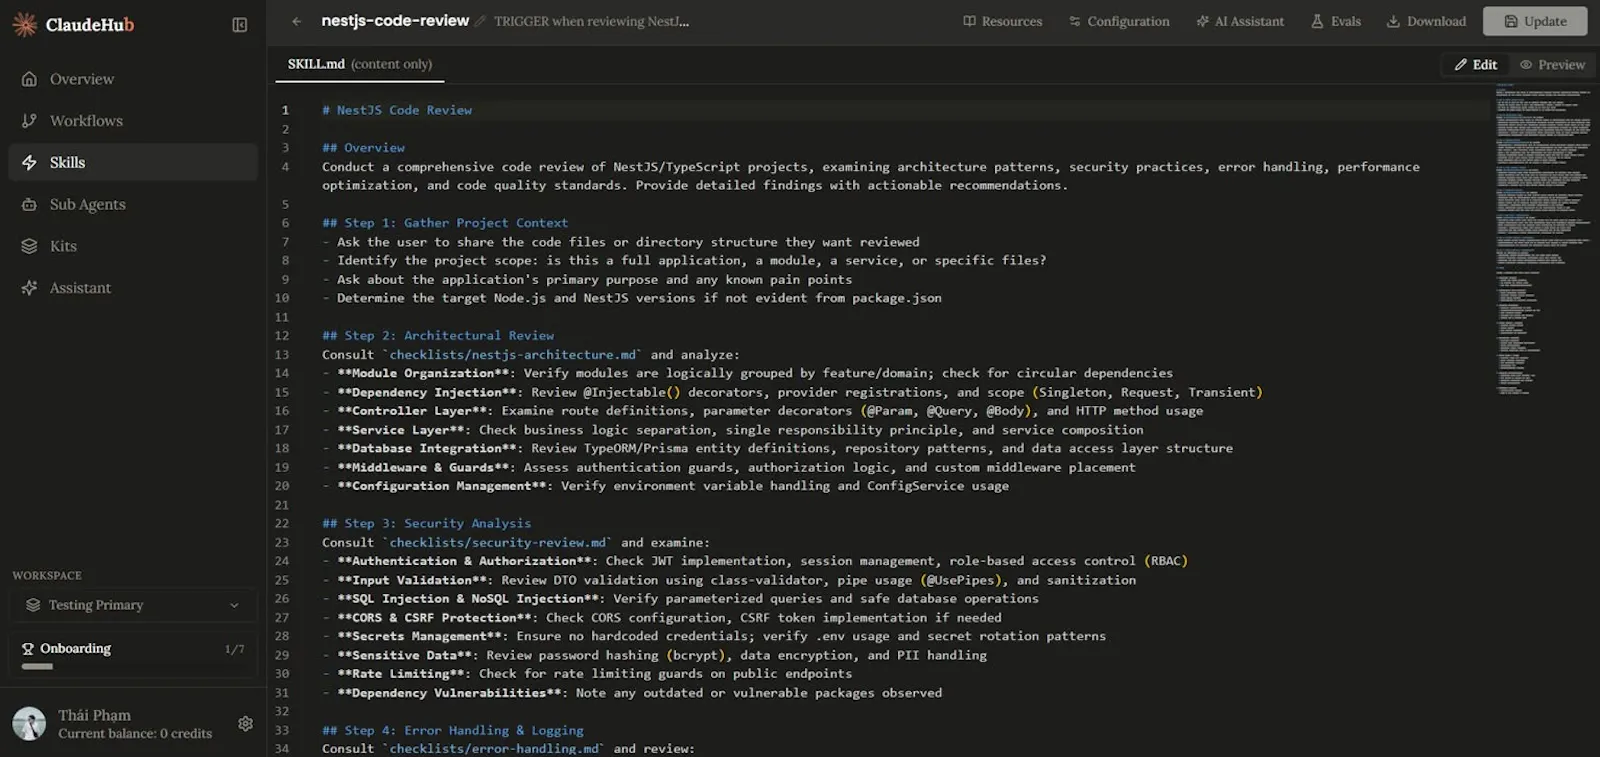Open Configuration settings

point(1119,21)
